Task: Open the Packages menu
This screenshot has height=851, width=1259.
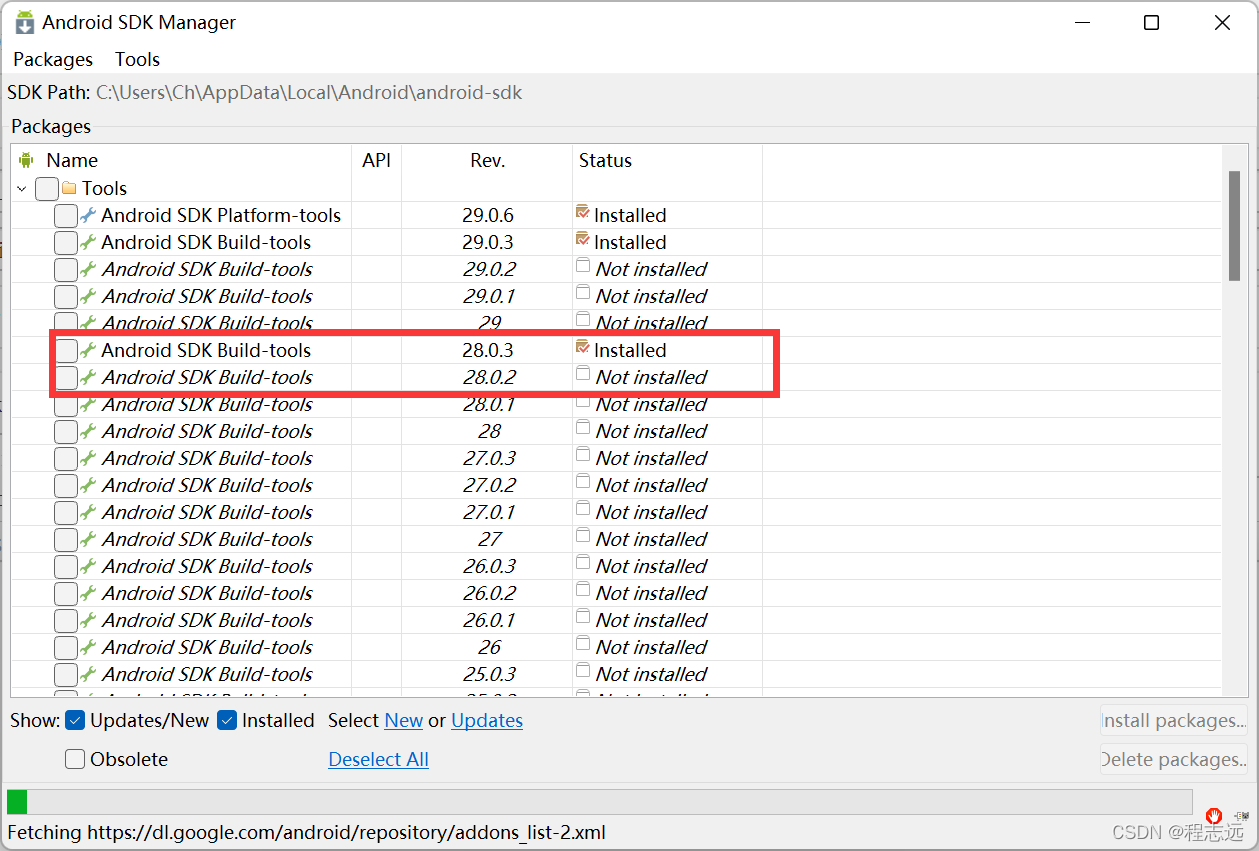Action: [53, 59]
